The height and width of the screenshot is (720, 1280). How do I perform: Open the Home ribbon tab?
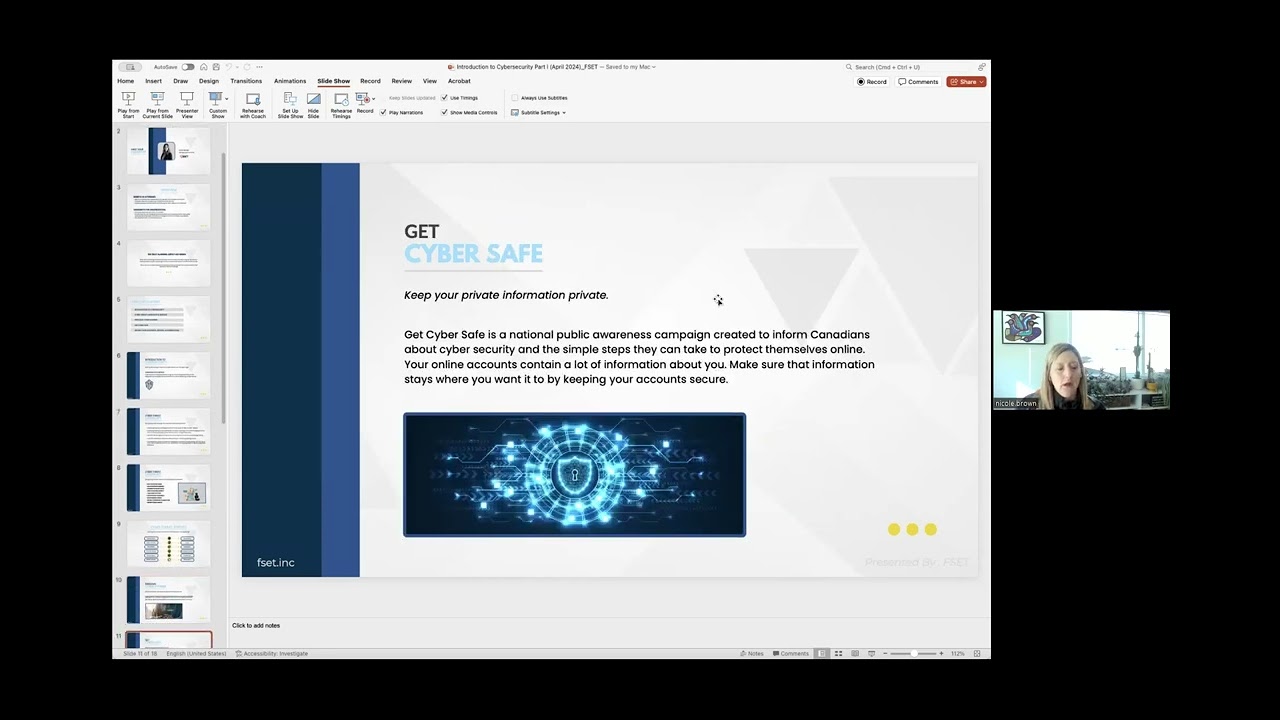[x=125, y=81]
